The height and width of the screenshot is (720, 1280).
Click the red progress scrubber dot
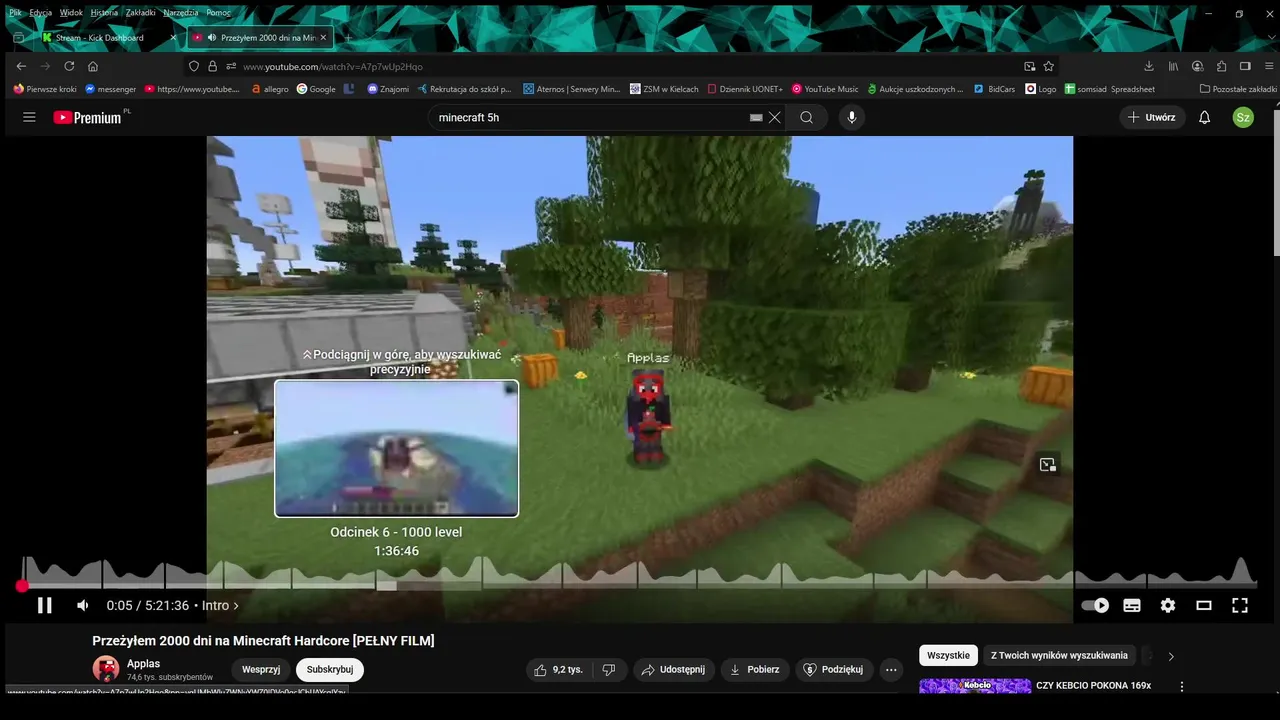pyautogui.click(x=22, y=586)
